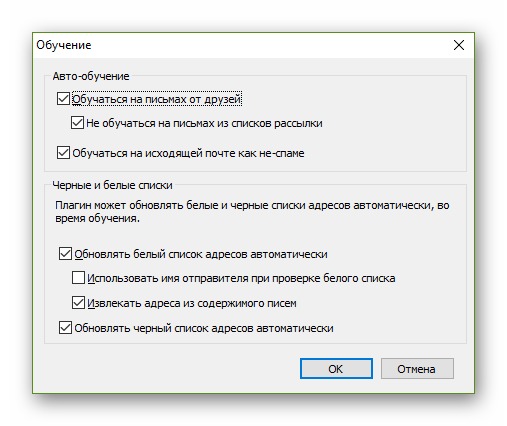
Task: Click the 'Черные и белые списки' group heading
Action: tap(112, 185)
